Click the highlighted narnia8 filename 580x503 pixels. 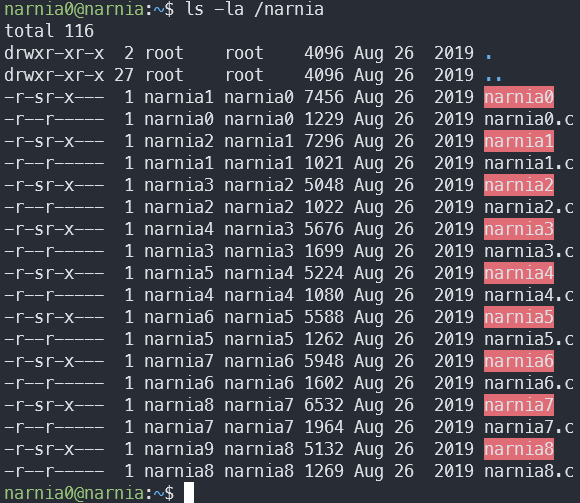coord(519,449)
